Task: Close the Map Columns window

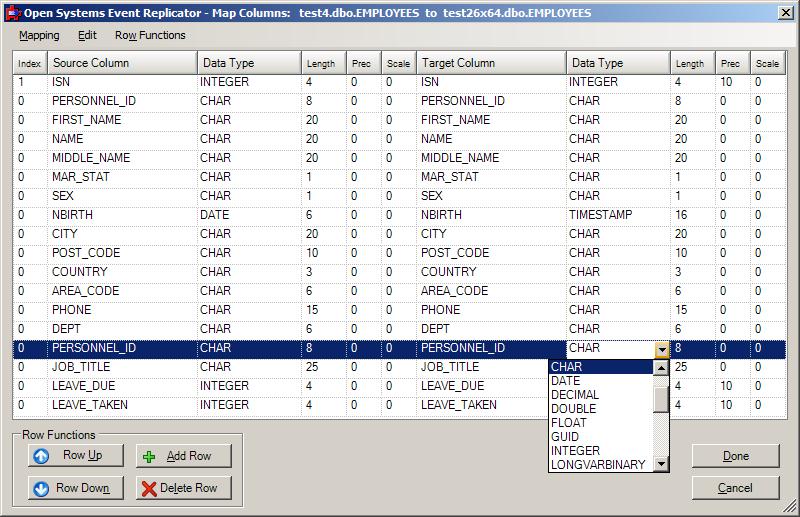Action: [x=786, y=13]
